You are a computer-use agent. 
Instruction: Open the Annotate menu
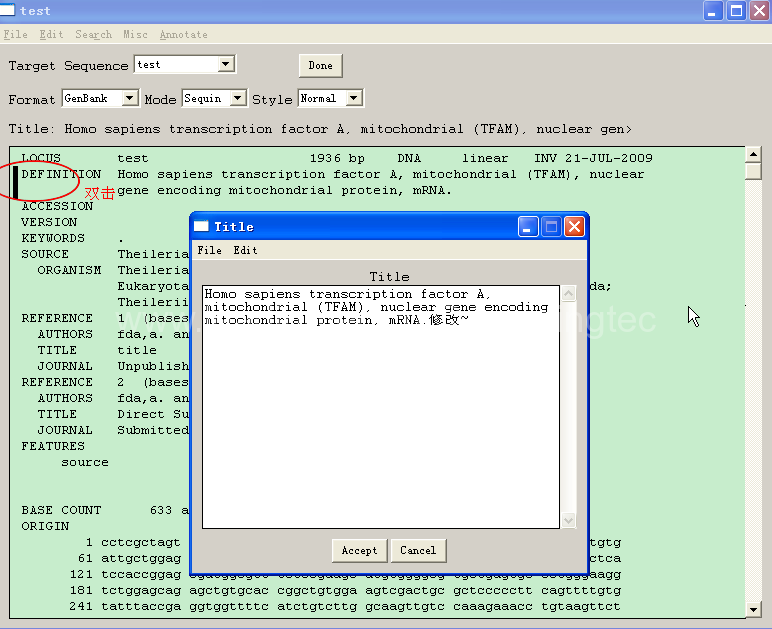[x=184, y=34]
